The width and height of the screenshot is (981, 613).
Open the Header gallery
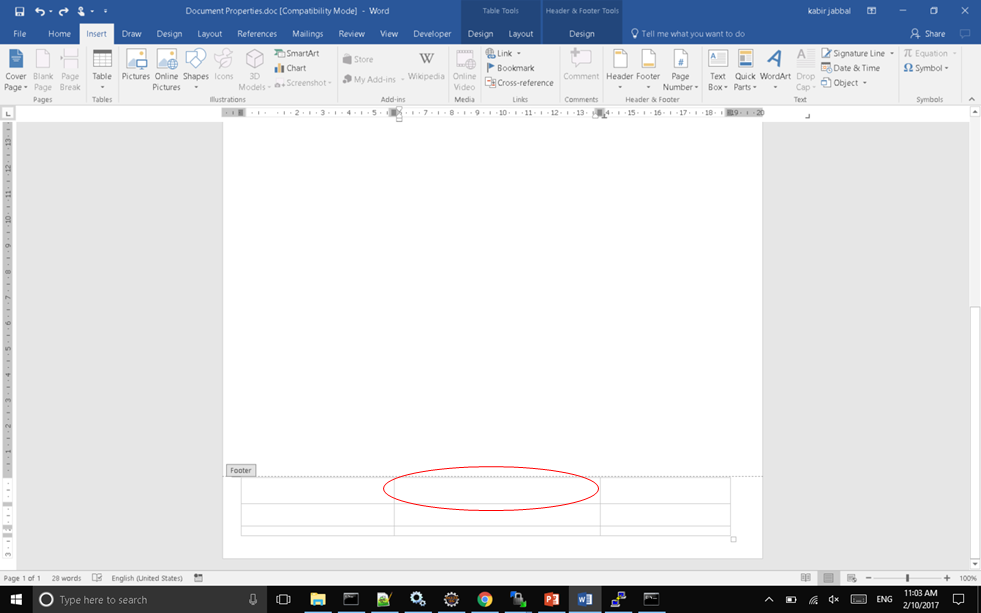click(619, 69)
